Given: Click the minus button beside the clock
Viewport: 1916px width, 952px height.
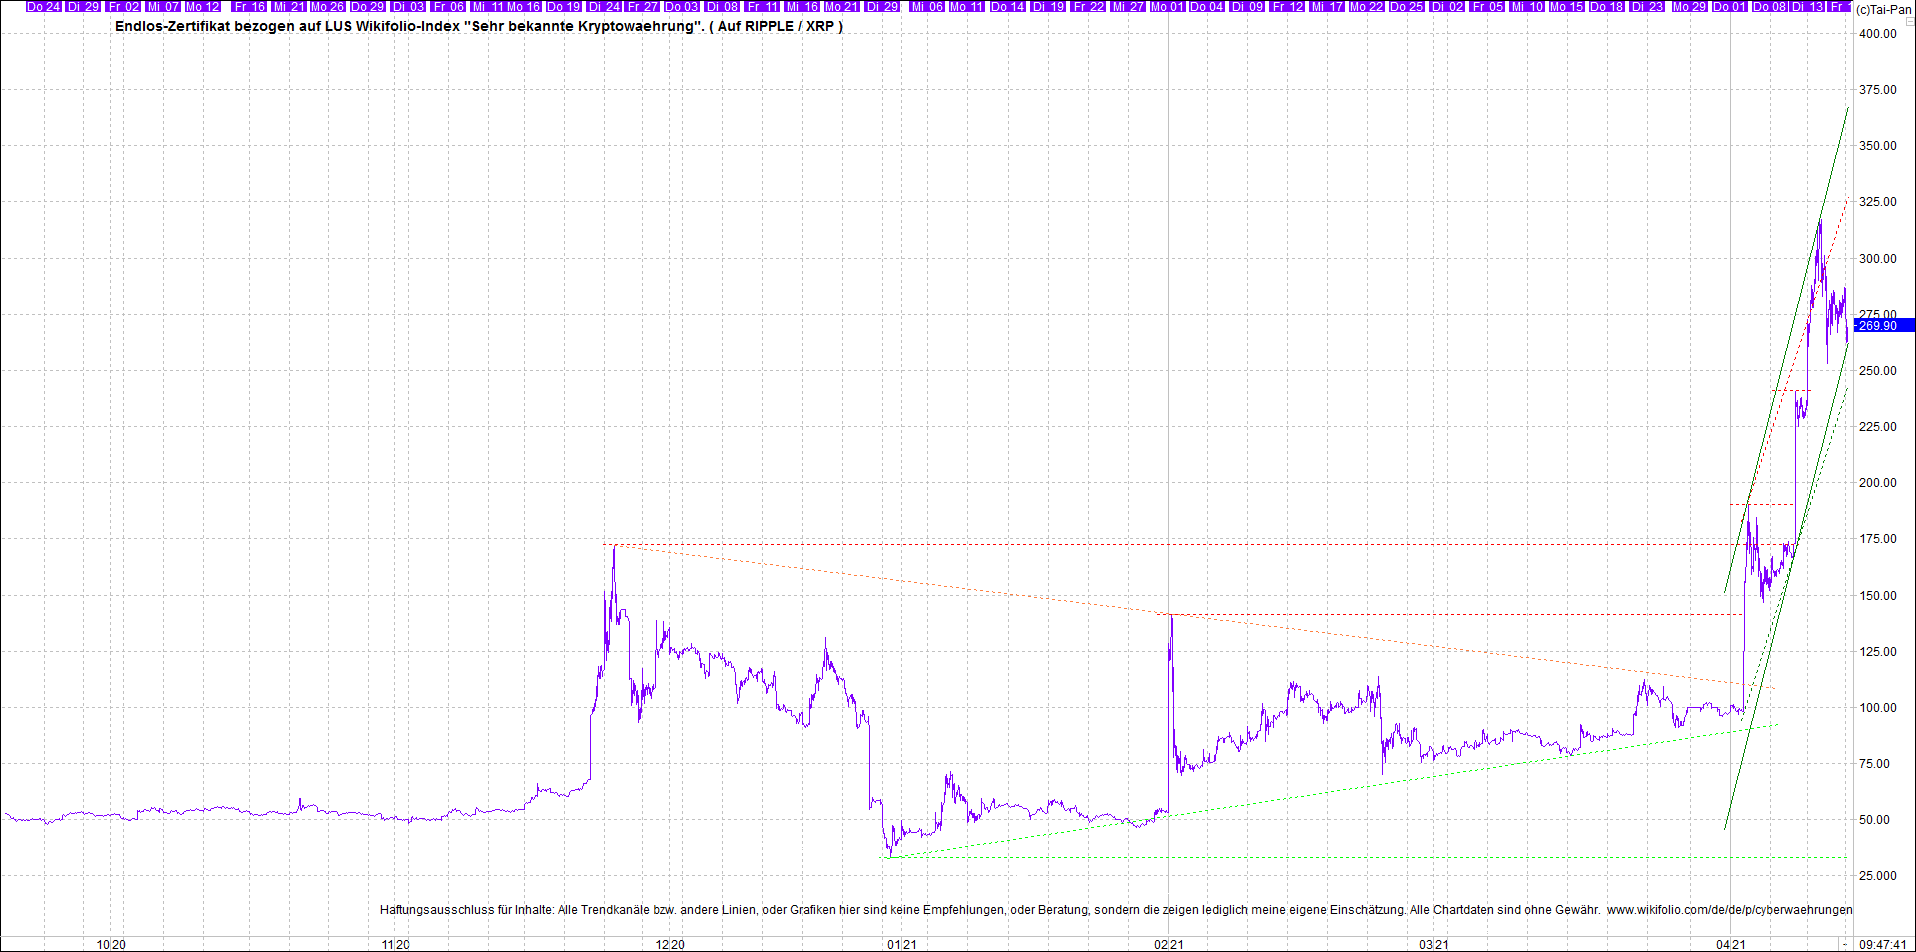Looking at the screenshot, I should click(1845, 944).
